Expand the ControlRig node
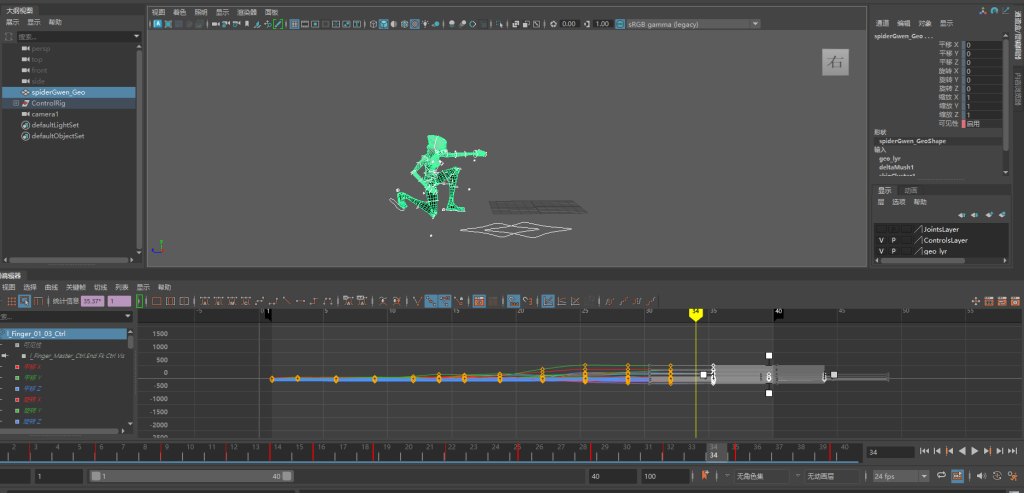Viewport: 1024px width, 493px height. (16, 103)
